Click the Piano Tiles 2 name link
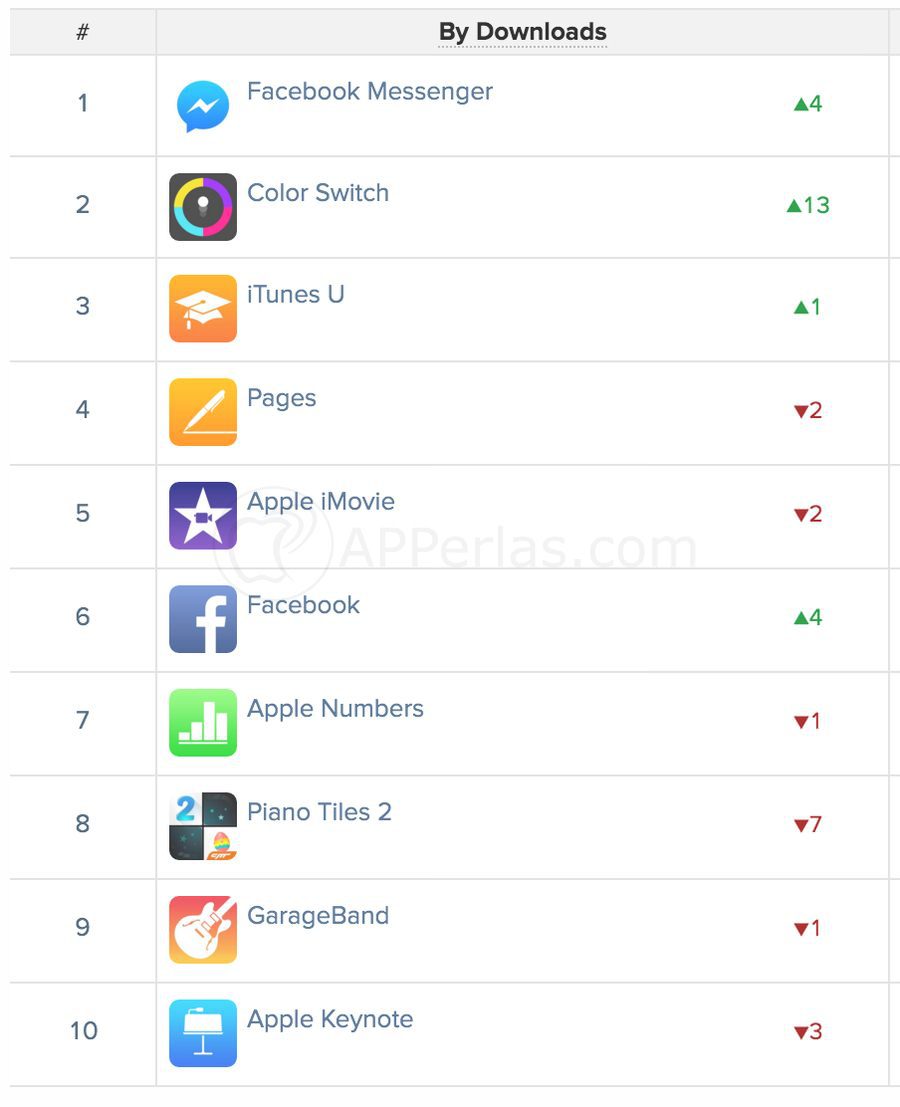Screen dimensions: 900x1107 (x=319, y=812)
